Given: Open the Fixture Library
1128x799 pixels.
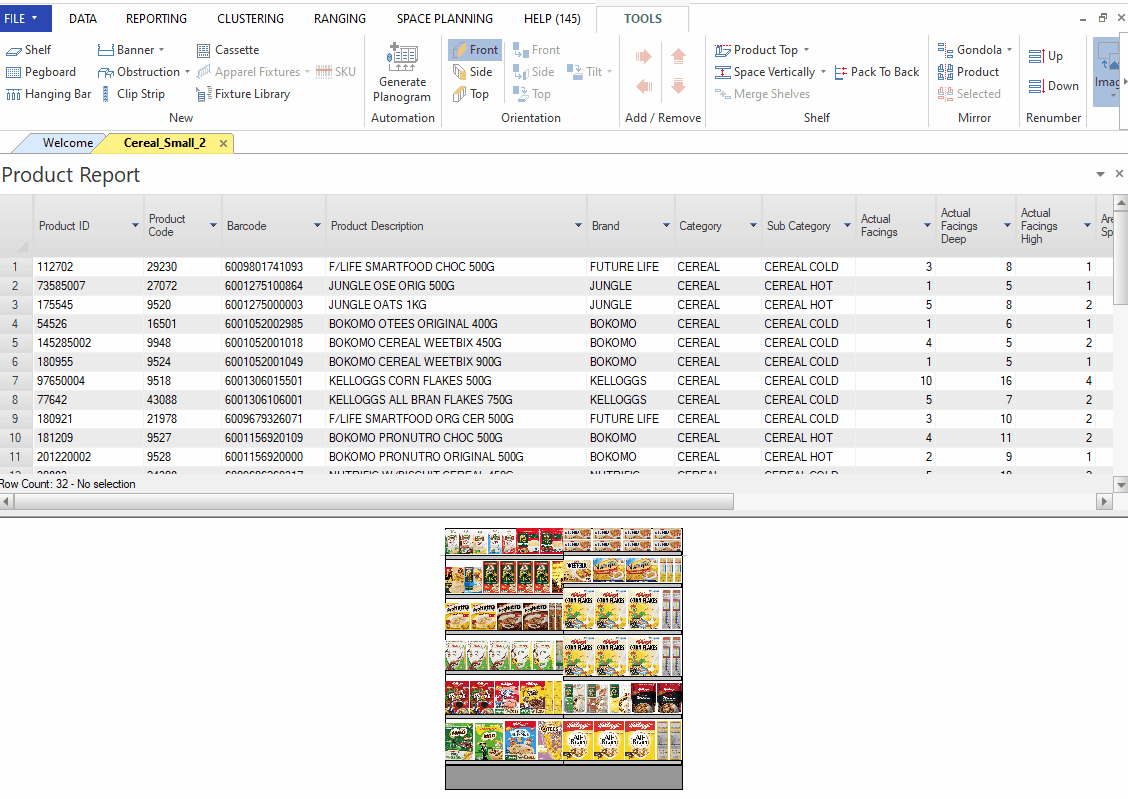Looking at the screenshot, I should pyautogui.click(x=243, y=94).
